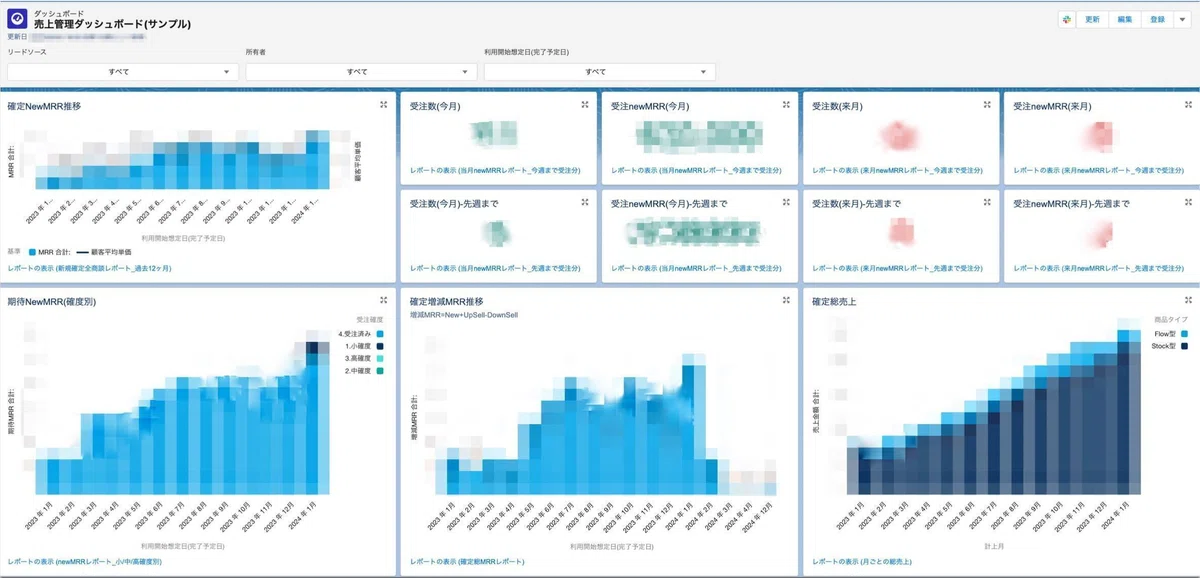This screenshot has height=578, width=1200.
Task: Click the 更新 refresh button
Action: point(1092,19)
